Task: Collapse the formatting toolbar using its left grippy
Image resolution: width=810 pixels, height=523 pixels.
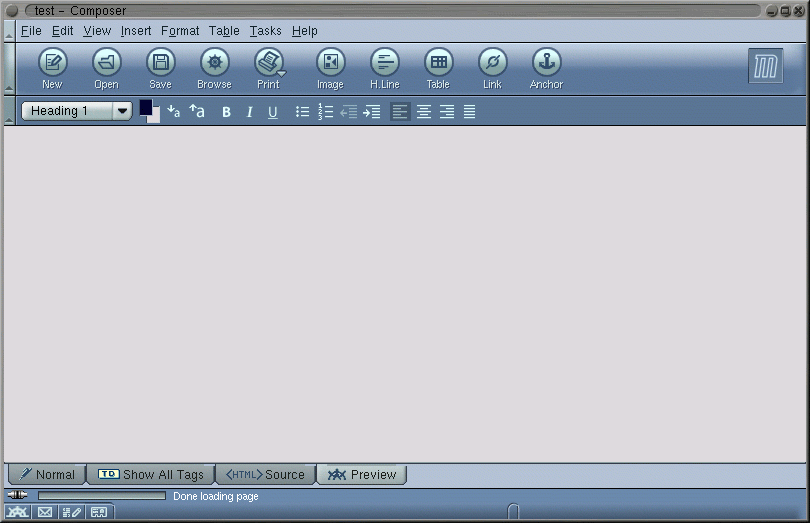Action: point(9,111)
